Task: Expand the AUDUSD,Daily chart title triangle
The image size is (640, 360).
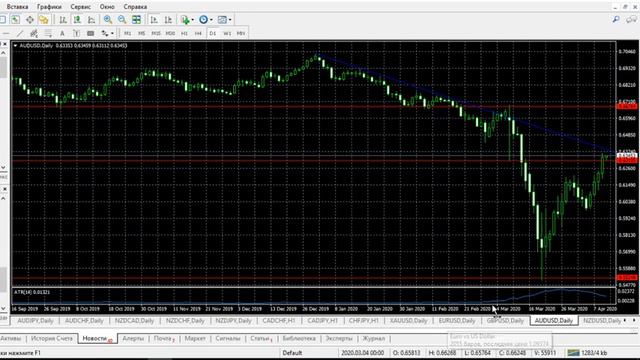Action: click(x=15, y=46)
